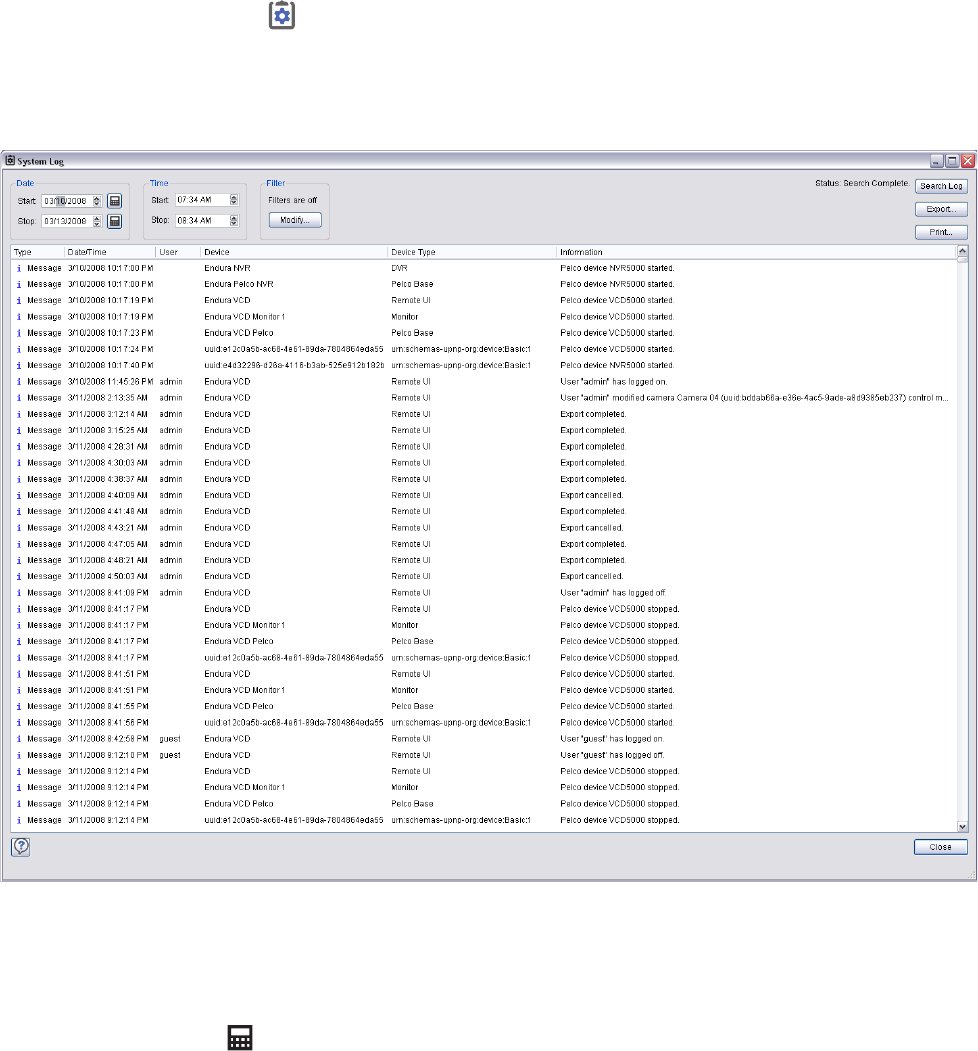Click the Modify... filter button
The image size is (978, 1051).
(295, 220)
